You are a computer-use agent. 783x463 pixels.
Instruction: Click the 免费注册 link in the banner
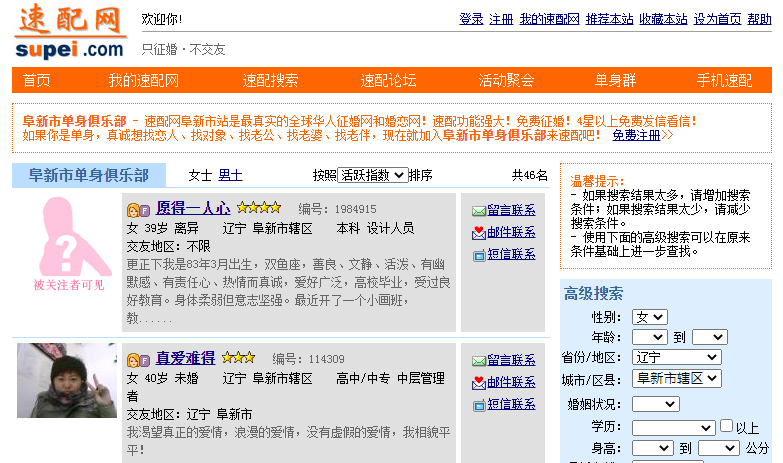click(636, 135)
